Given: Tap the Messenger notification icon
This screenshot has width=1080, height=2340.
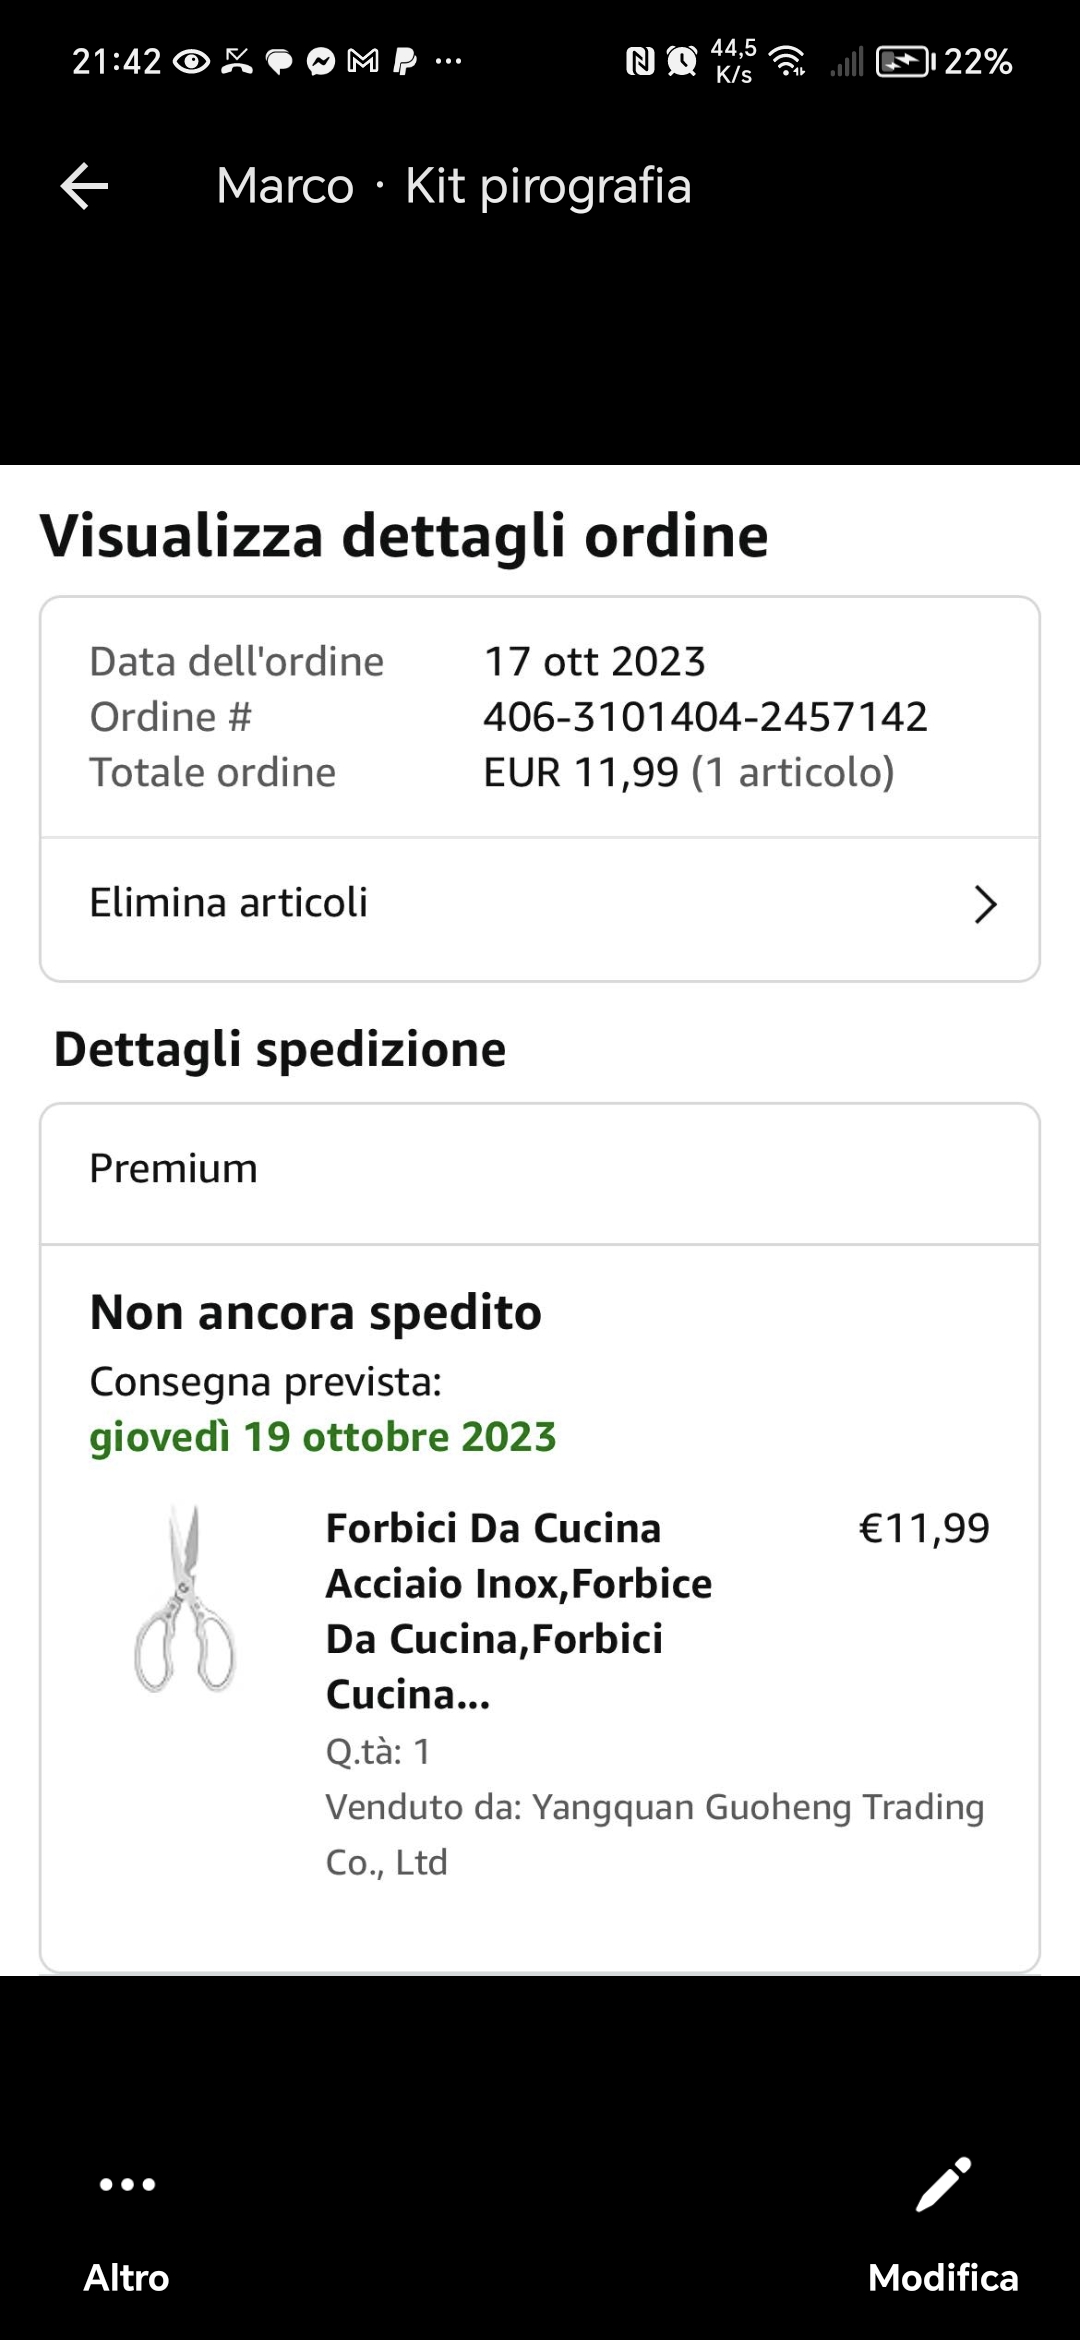Looking at the screenshot, I should click(x=320, y=62).
